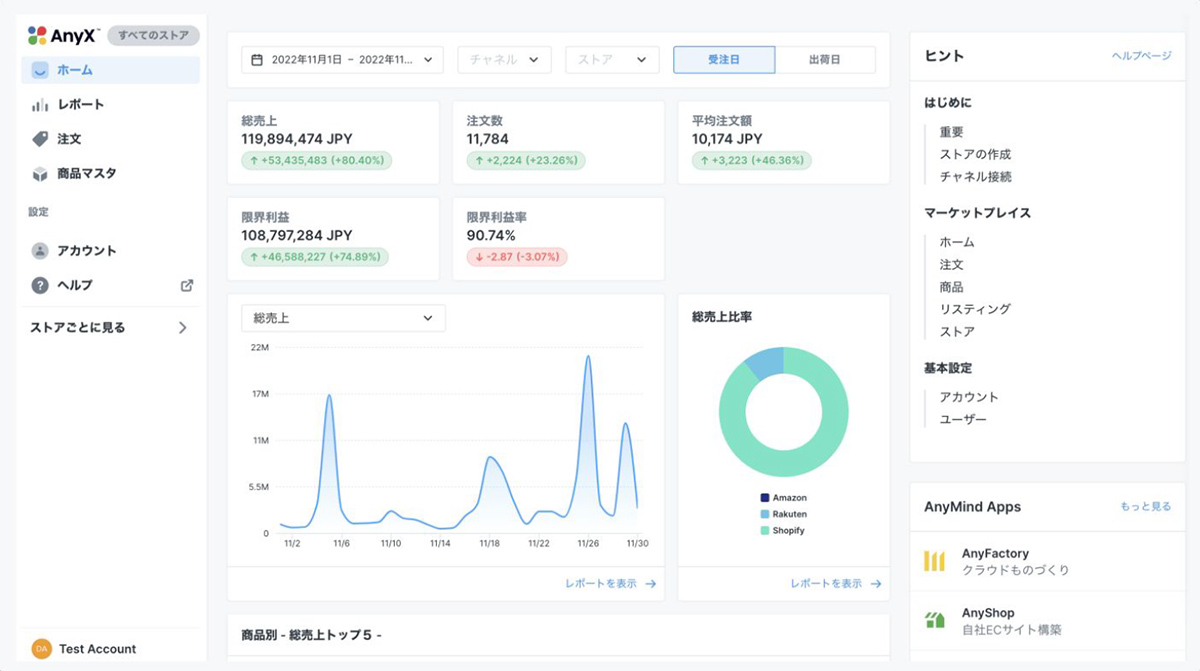1200x671 pixels.
Task: Open the ヘルプページ link
Action: 1141,56
